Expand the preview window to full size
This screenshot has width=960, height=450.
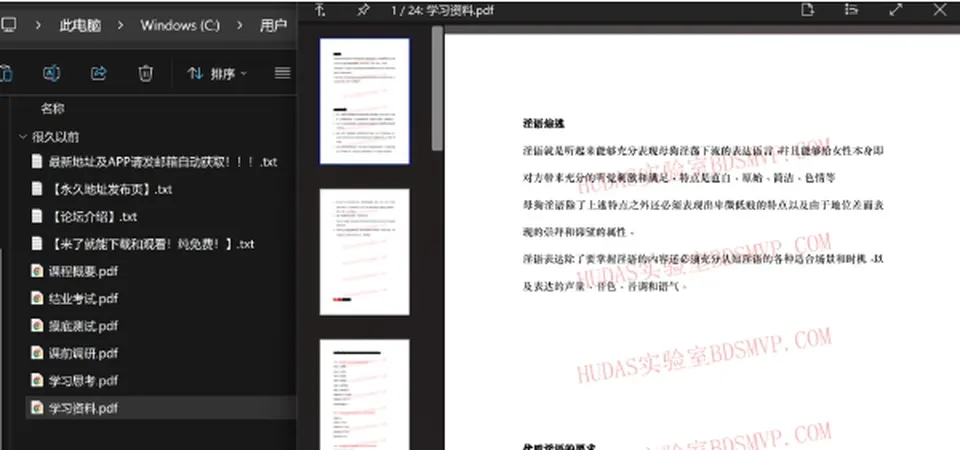[896, 10]
